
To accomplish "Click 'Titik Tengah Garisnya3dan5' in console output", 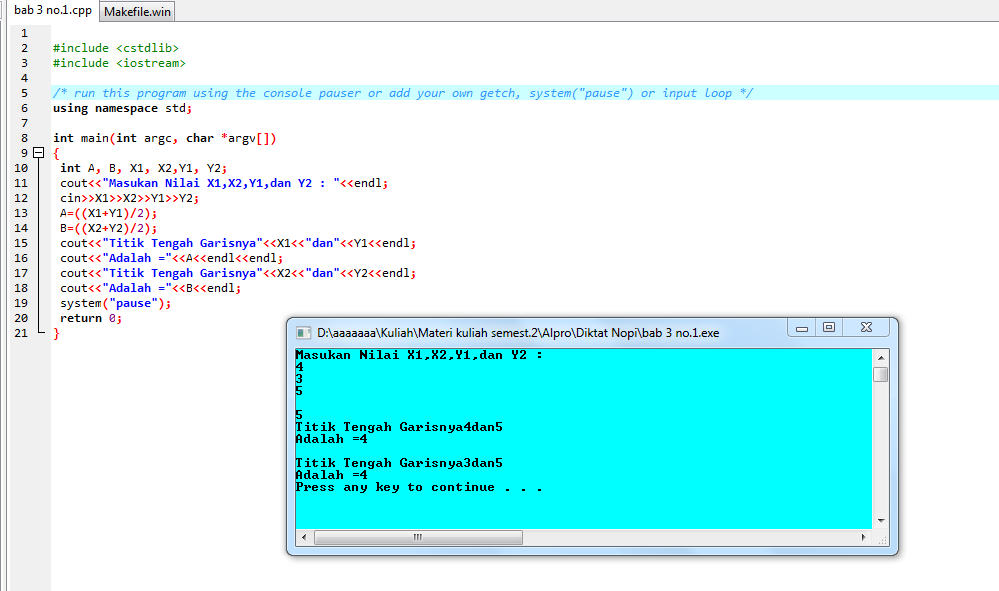I will 399,463.
